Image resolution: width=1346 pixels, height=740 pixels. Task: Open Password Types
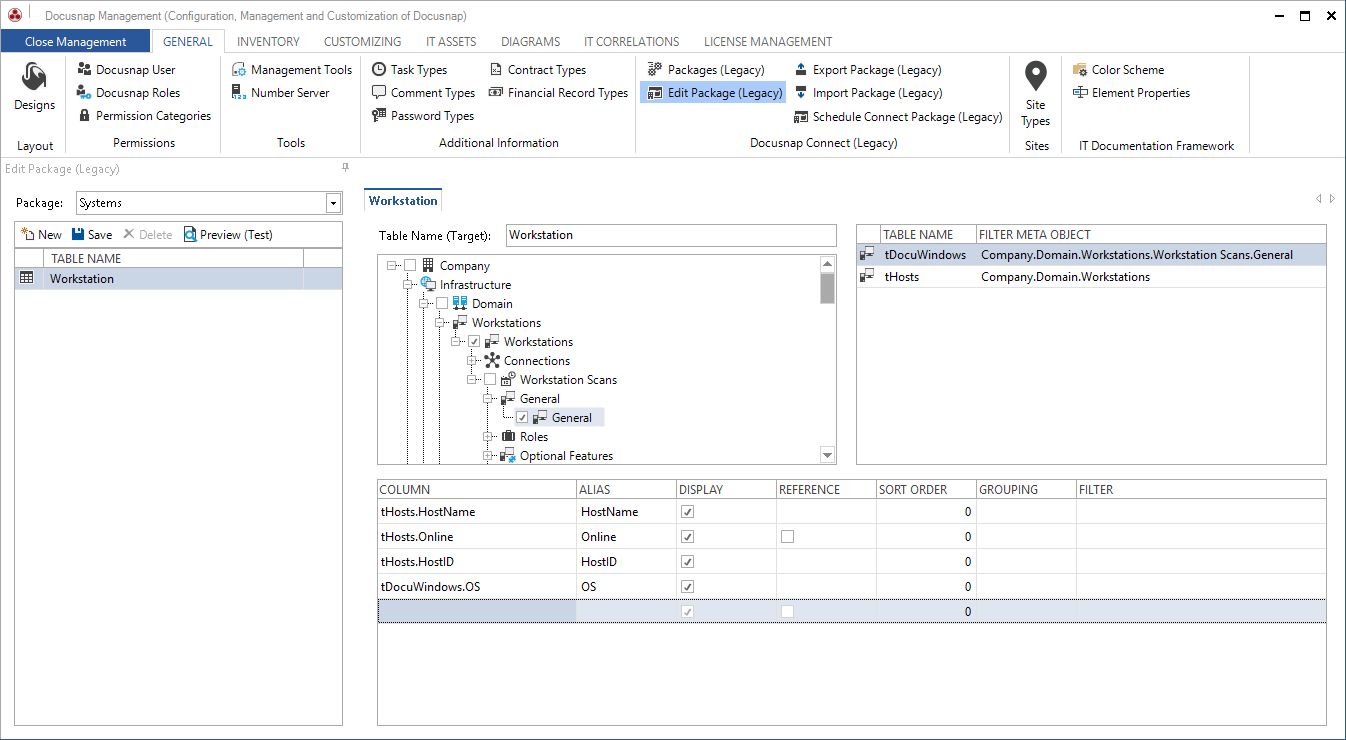[422, 116]
